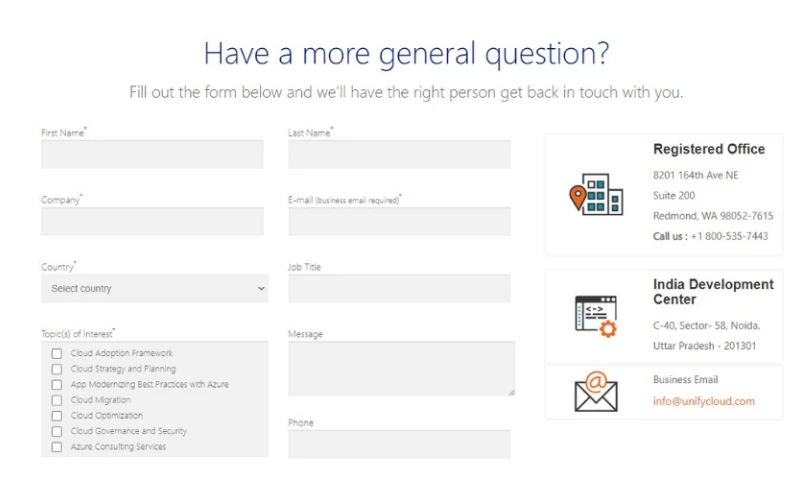
Task: Click the Business Email envelope icon
Action: 595,392
